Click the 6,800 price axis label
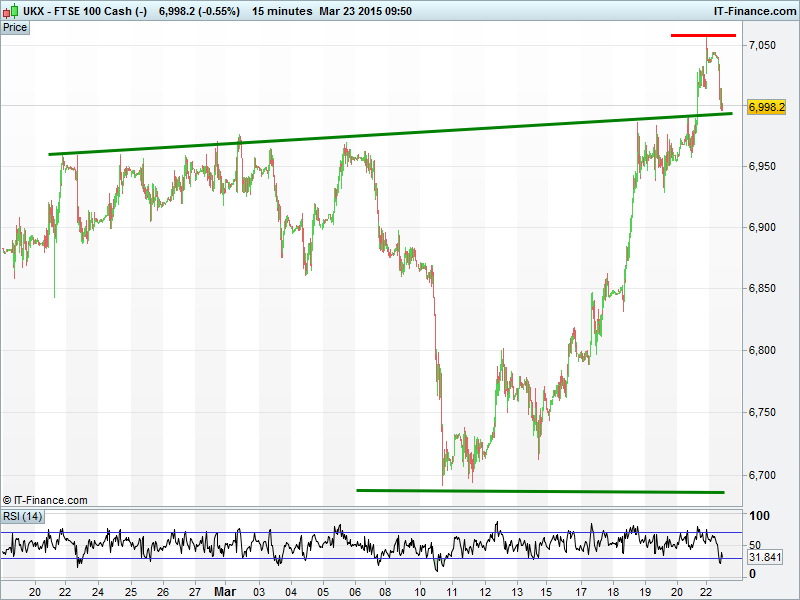Viewport: 800px width, 600px height. click(x=762, y=351)
